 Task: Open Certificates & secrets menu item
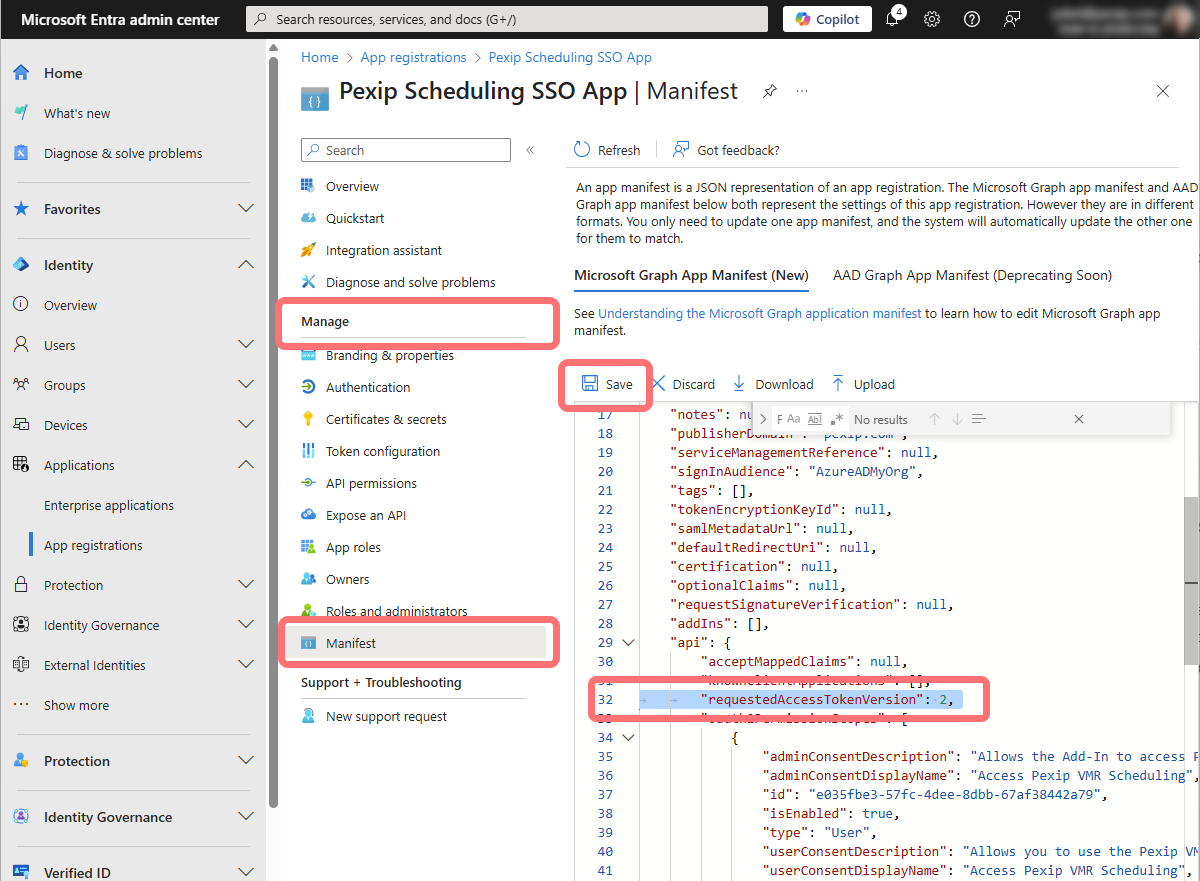[x=386, y=419]
